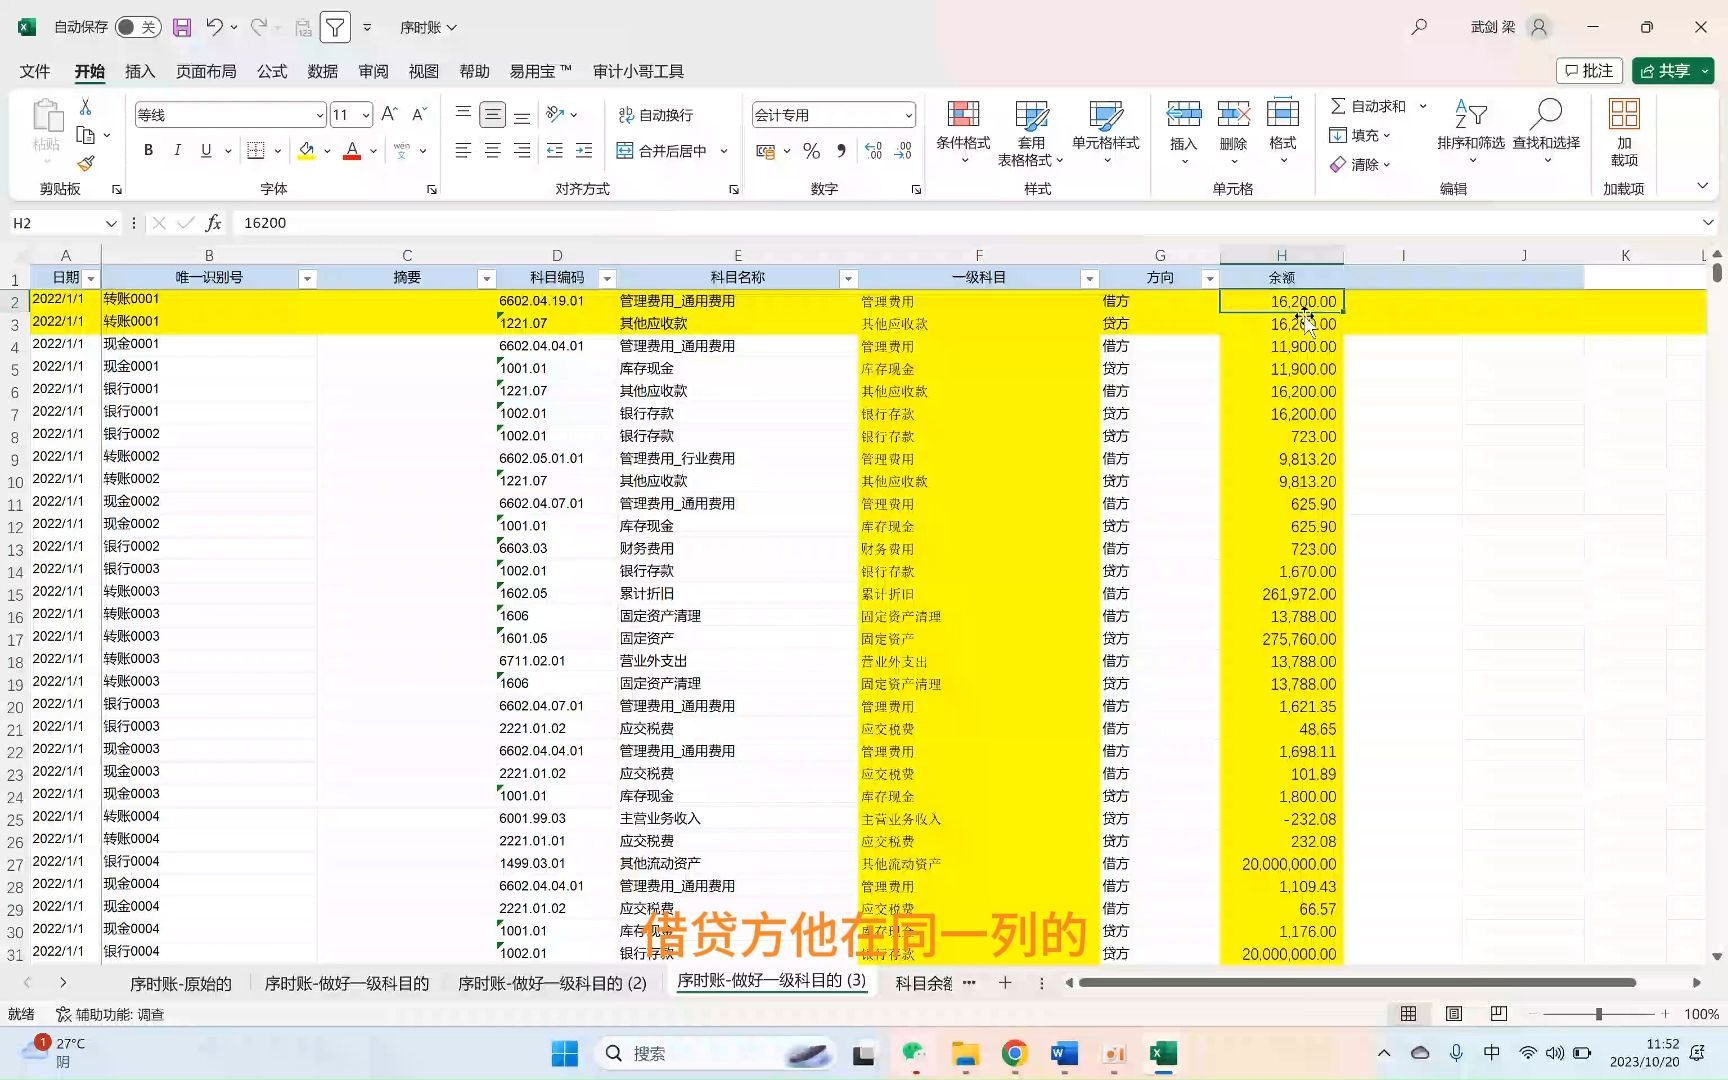Click the Cut scissors icon
This screenshot has width=1728, height=1080.
click(86, 106)
